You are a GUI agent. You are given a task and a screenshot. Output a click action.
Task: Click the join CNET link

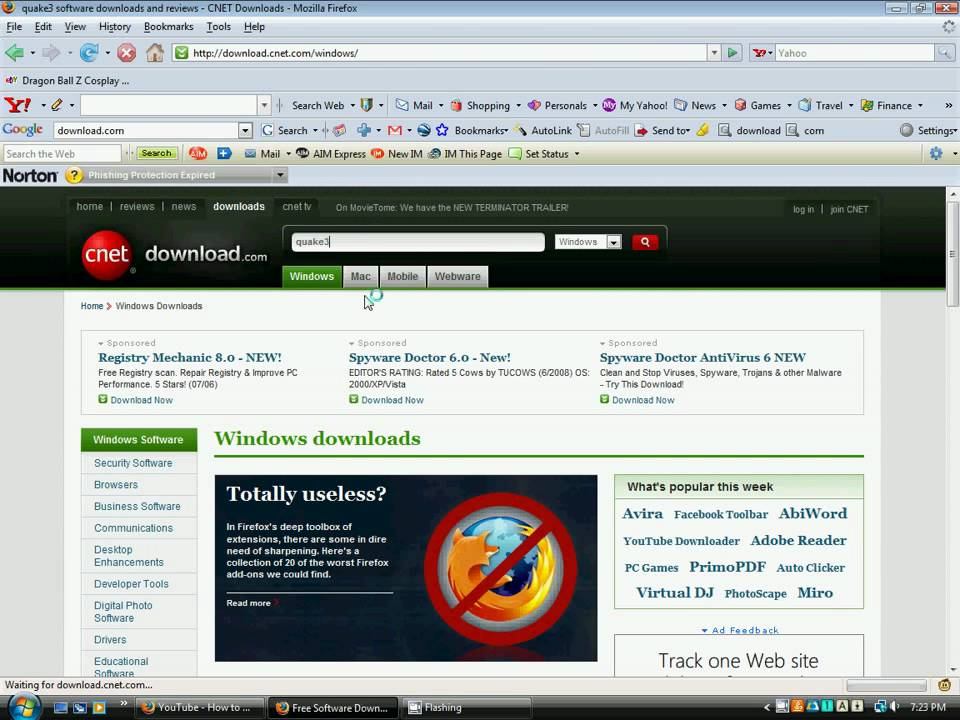point(849,209)
